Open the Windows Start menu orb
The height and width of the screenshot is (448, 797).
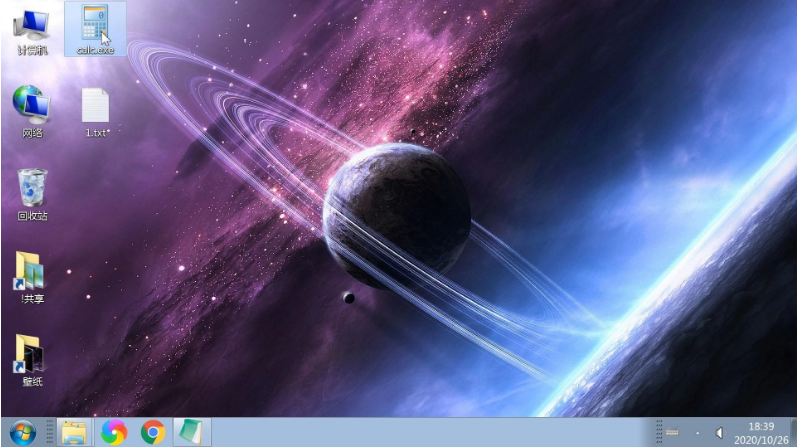click(x=22, y=432)
